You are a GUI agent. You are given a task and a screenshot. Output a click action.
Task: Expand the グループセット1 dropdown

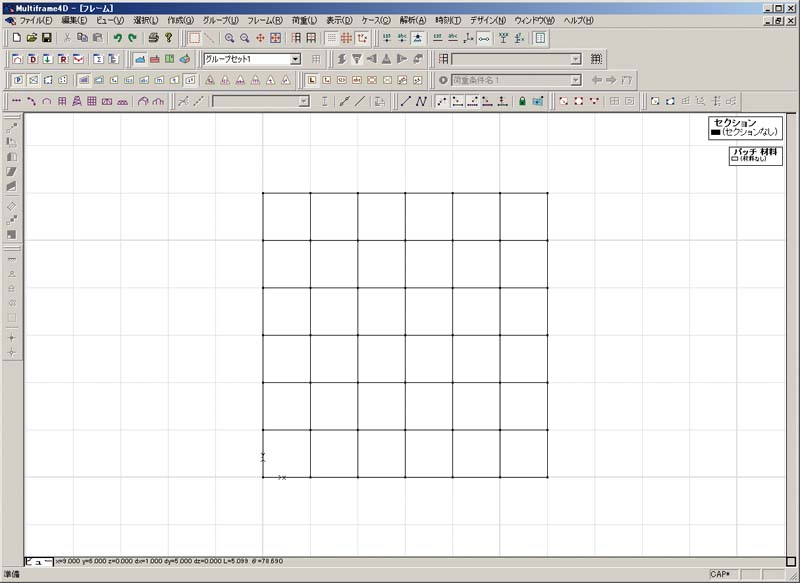[x=295, y=59]
